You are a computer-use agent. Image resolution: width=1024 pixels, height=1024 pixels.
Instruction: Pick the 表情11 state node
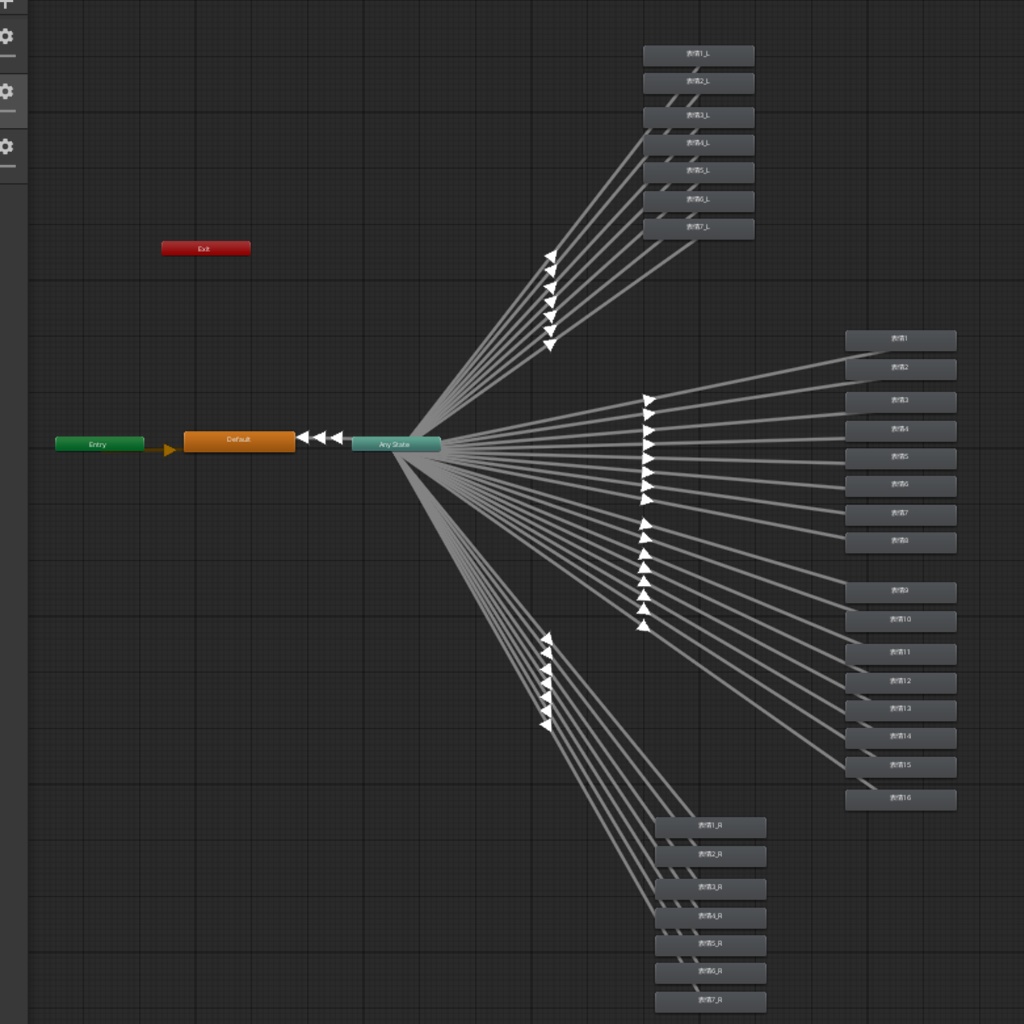coord(901,654)
